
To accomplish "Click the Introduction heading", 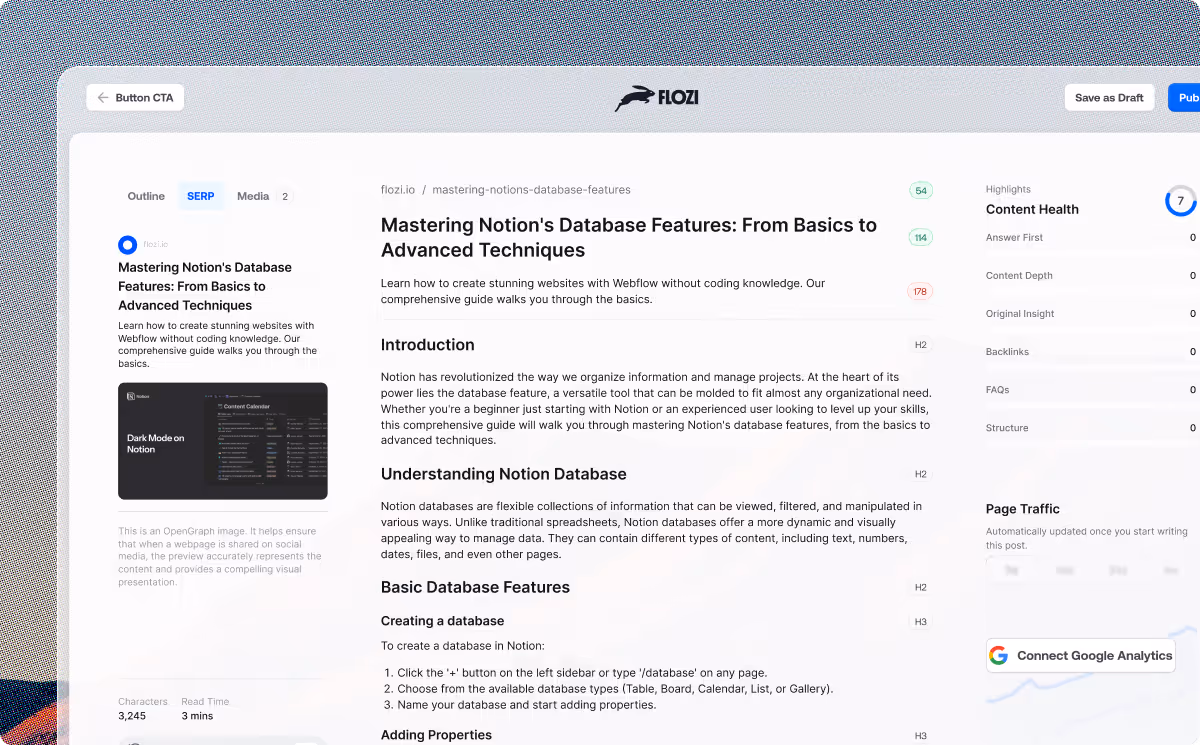I will tap(428, 345).
